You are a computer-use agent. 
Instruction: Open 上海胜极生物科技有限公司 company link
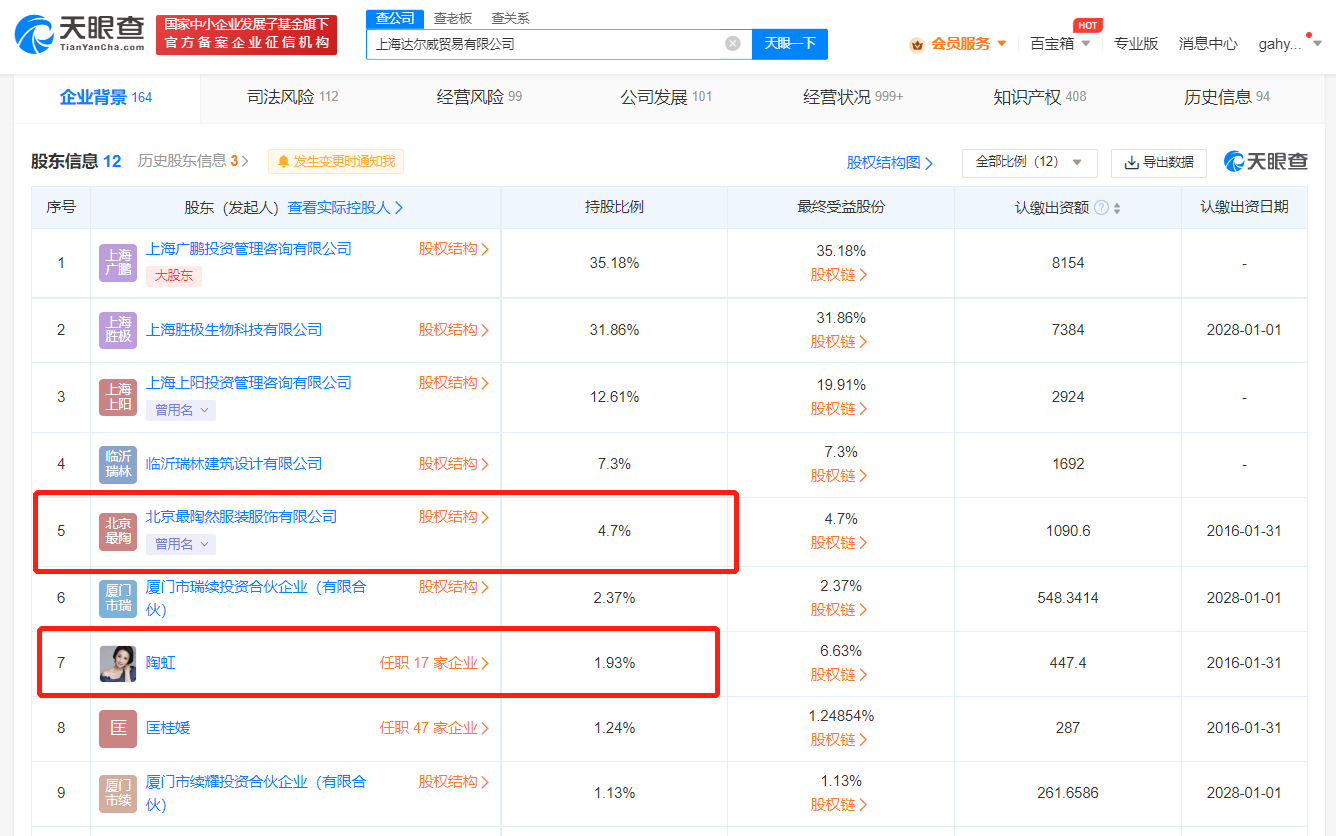coord(234,330)
